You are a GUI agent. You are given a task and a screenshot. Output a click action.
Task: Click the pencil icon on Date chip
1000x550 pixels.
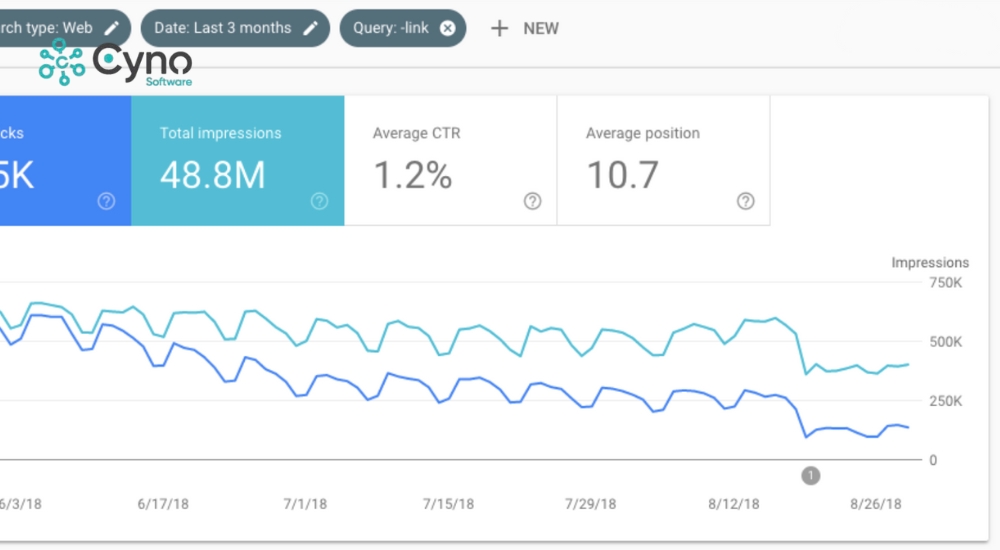tap(311, 28)
